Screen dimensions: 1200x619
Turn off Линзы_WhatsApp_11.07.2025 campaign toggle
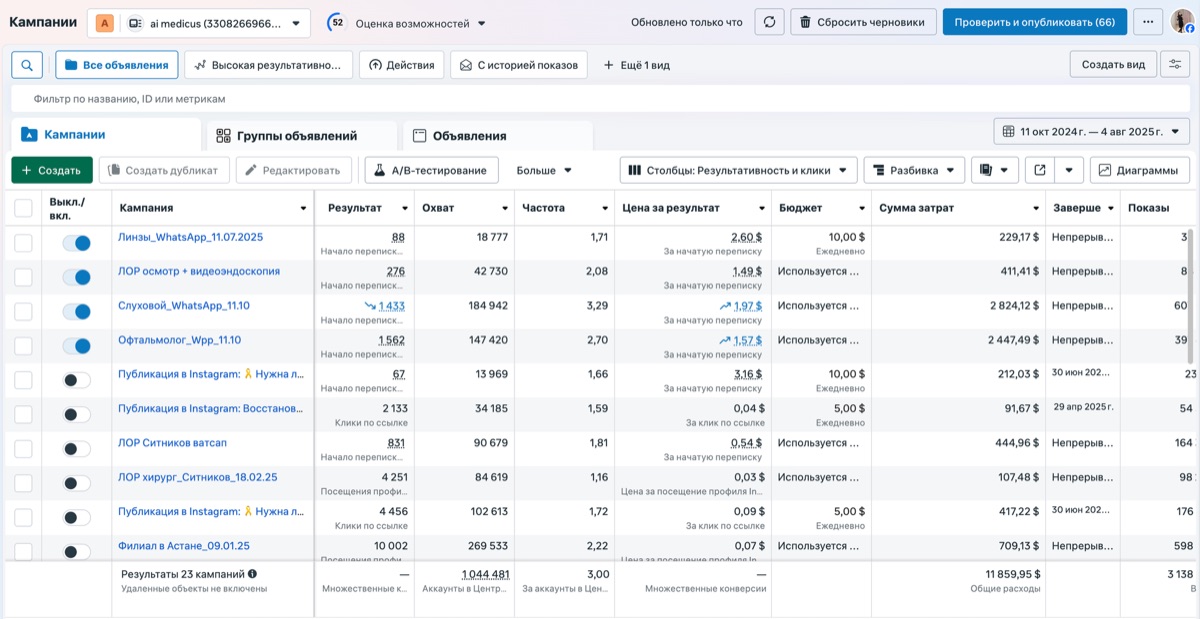pos(76,243)
